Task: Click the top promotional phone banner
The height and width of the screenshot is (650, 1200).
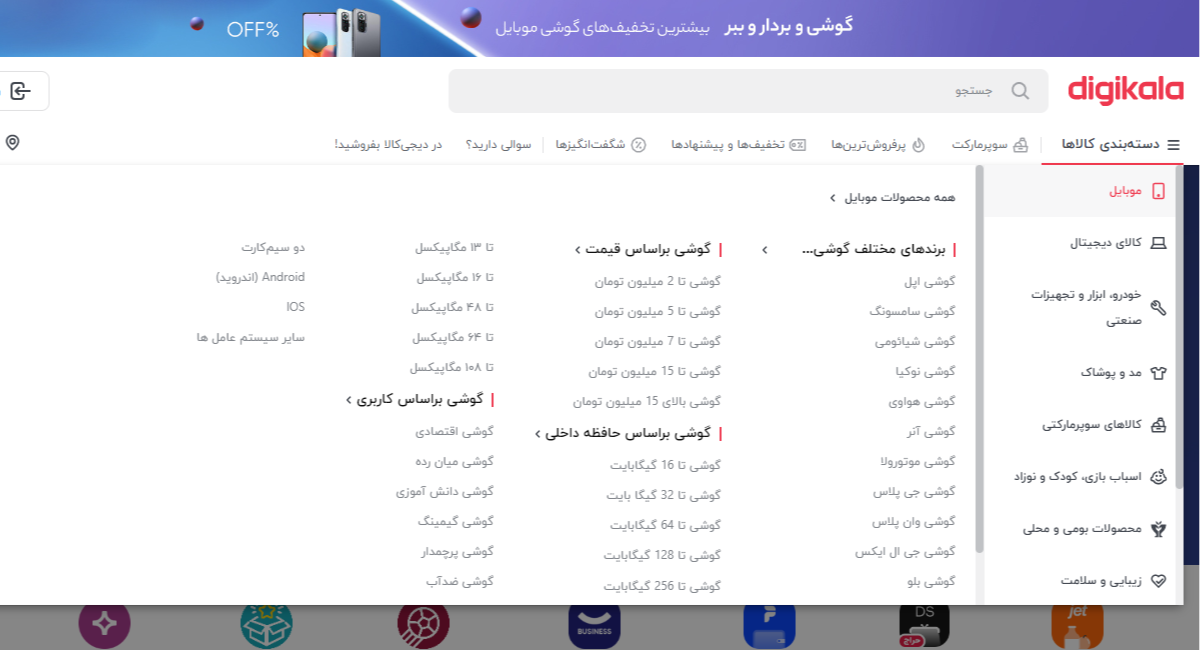Action: click(x=600, y=28)
